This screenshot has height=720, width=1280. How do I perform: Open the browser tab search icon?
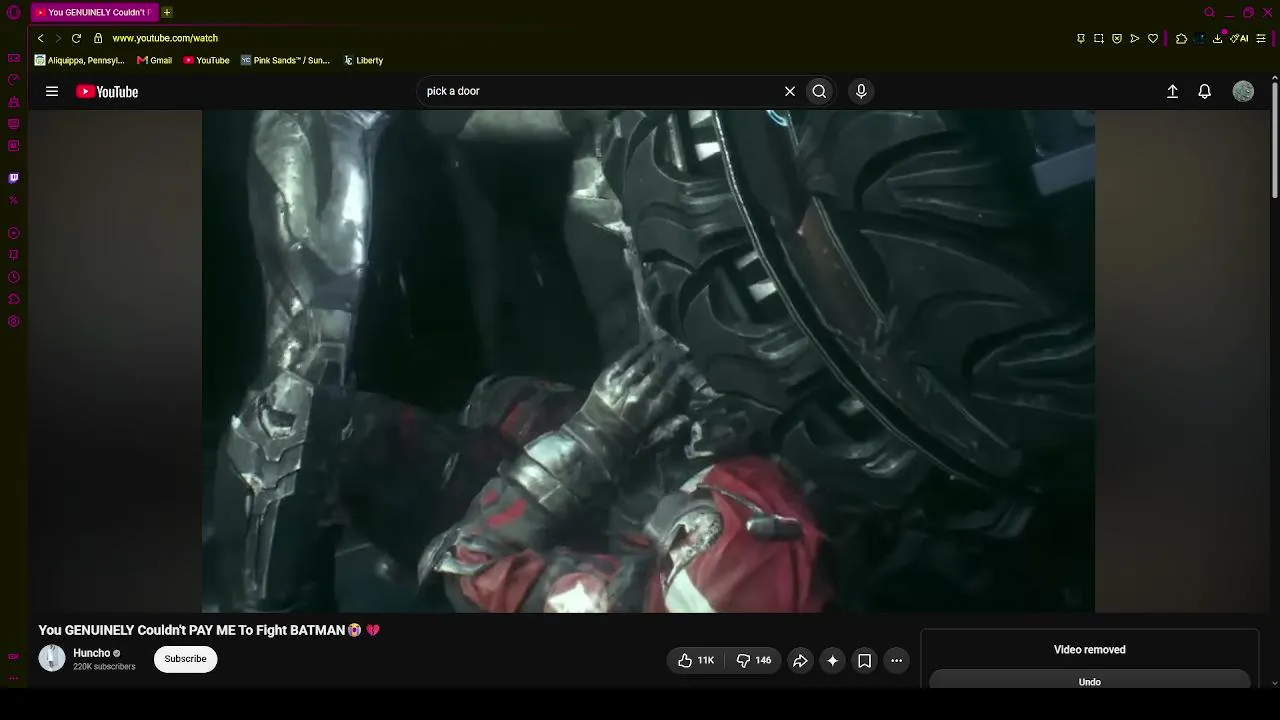point(1209,12)
